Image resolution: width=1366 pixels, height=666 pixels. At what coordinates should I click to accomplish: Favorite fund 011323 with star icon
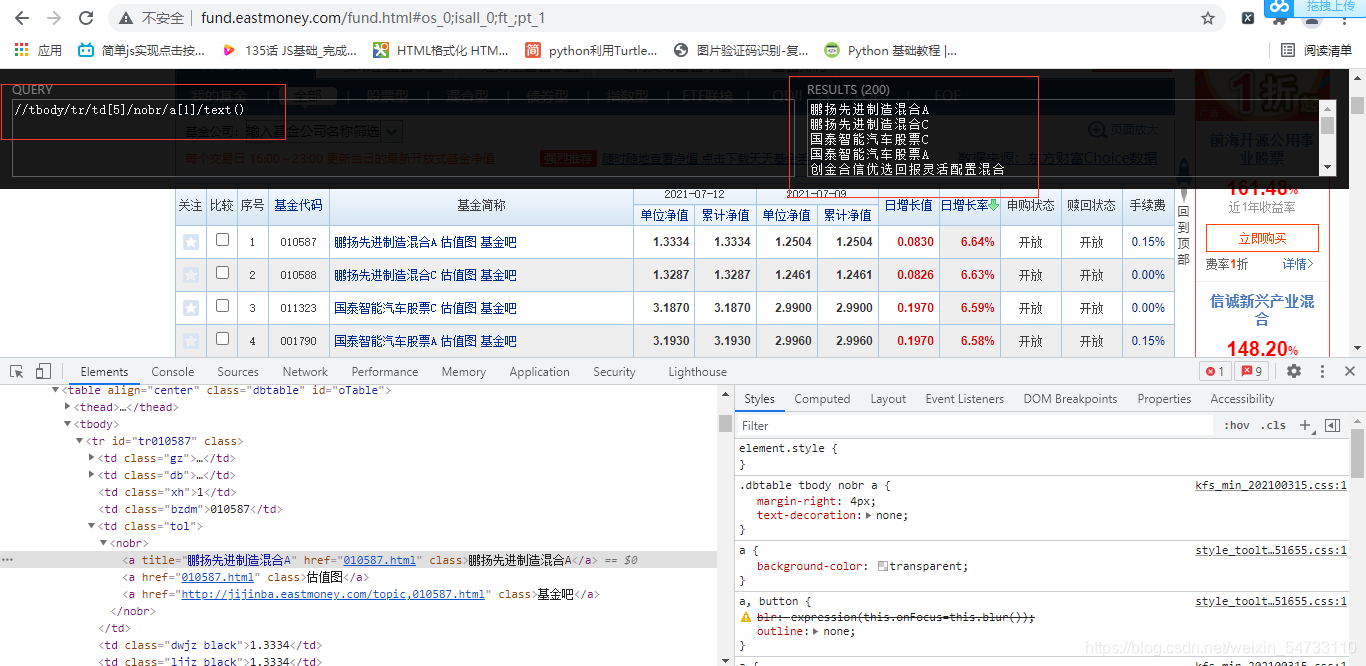pos(191,308)
